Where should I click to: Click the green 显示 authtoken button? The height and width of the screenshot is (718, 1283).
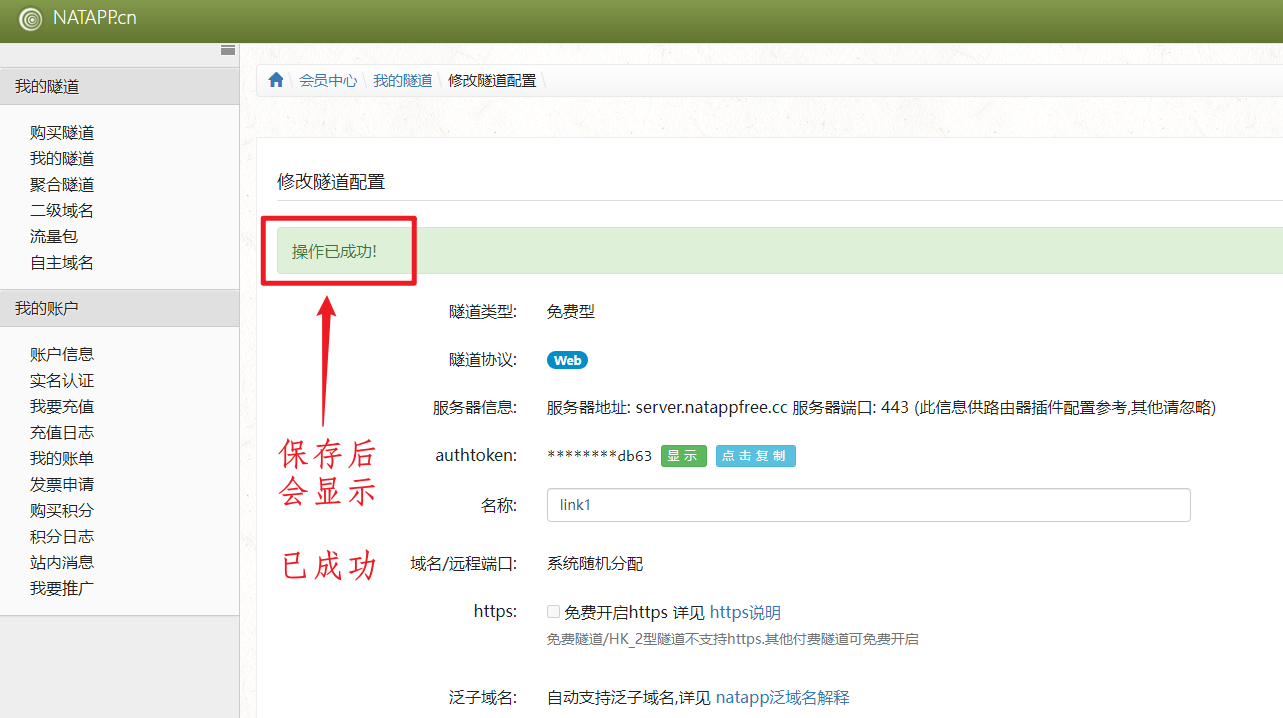click(x=683, y=456)
